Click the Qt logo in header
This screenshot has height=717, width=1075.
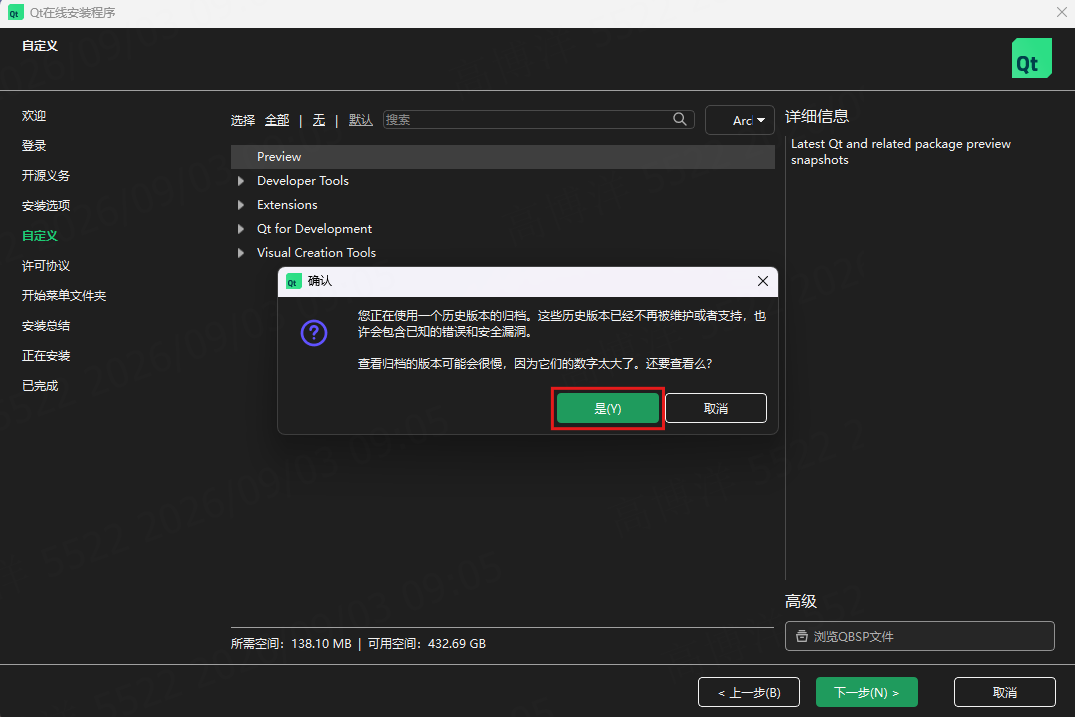(x=1032, y=58)
